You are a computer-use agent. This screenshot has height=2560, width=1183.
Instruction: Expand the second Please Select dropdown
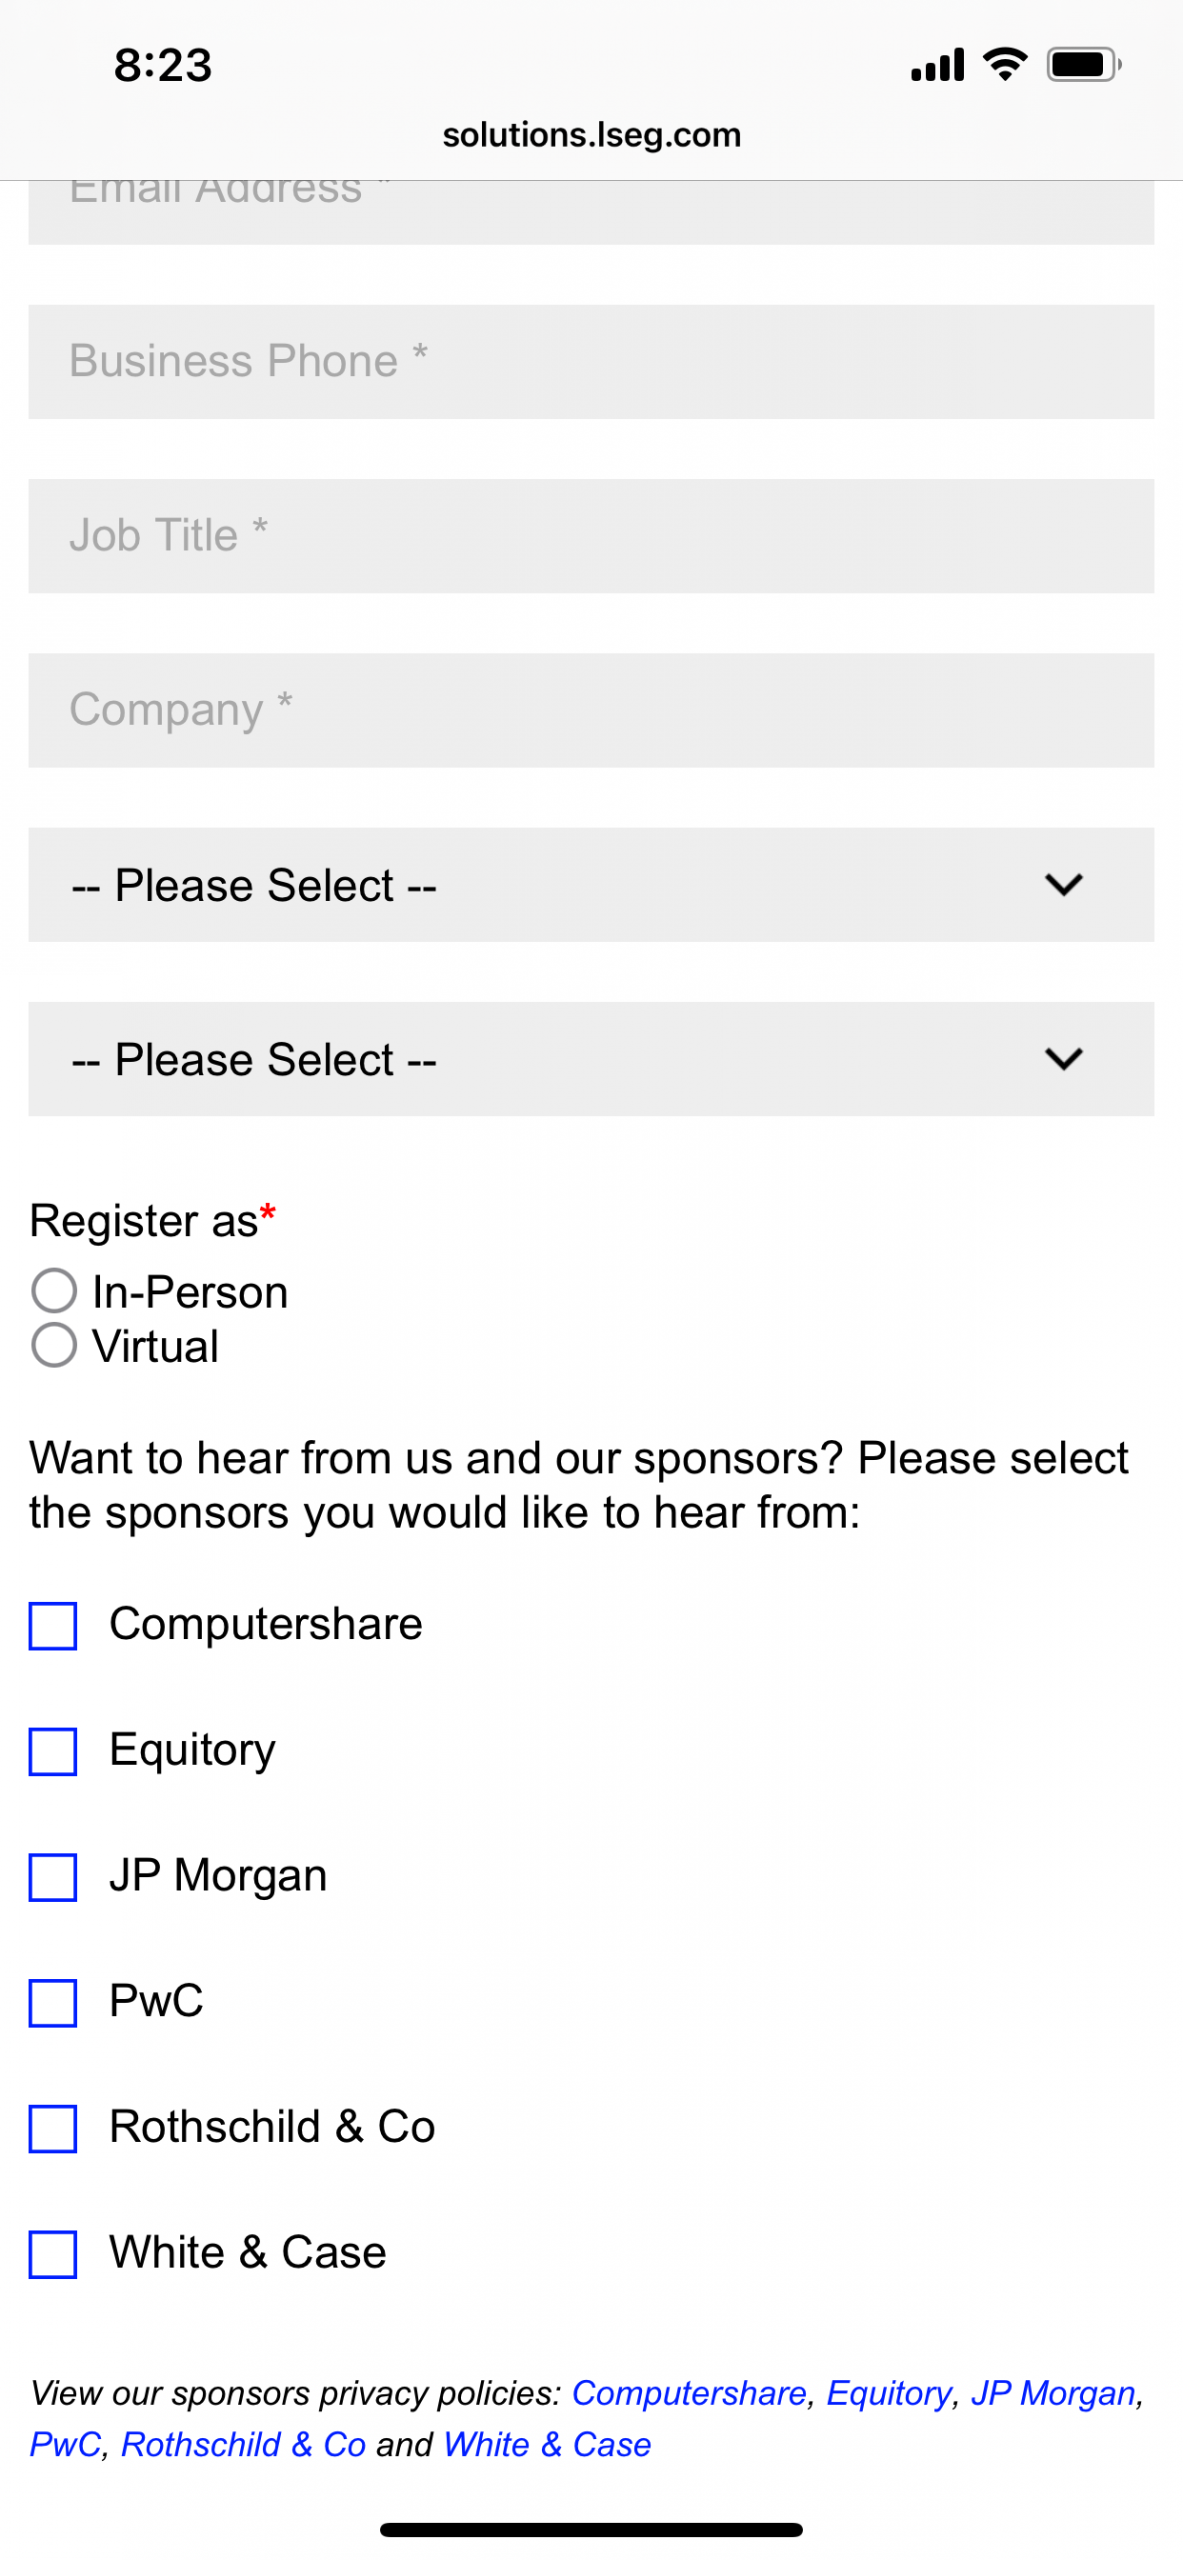pyautogui.click(x=591, y=1059)
